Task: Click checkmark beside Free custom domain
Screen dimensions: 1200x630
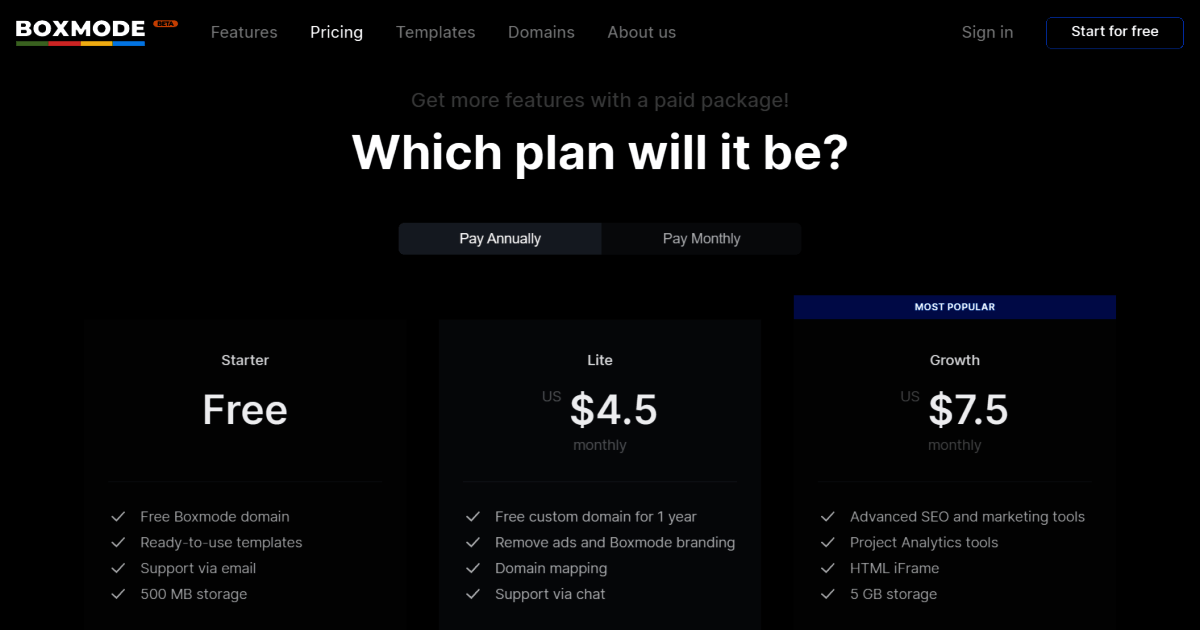Action: pos(473,517)
